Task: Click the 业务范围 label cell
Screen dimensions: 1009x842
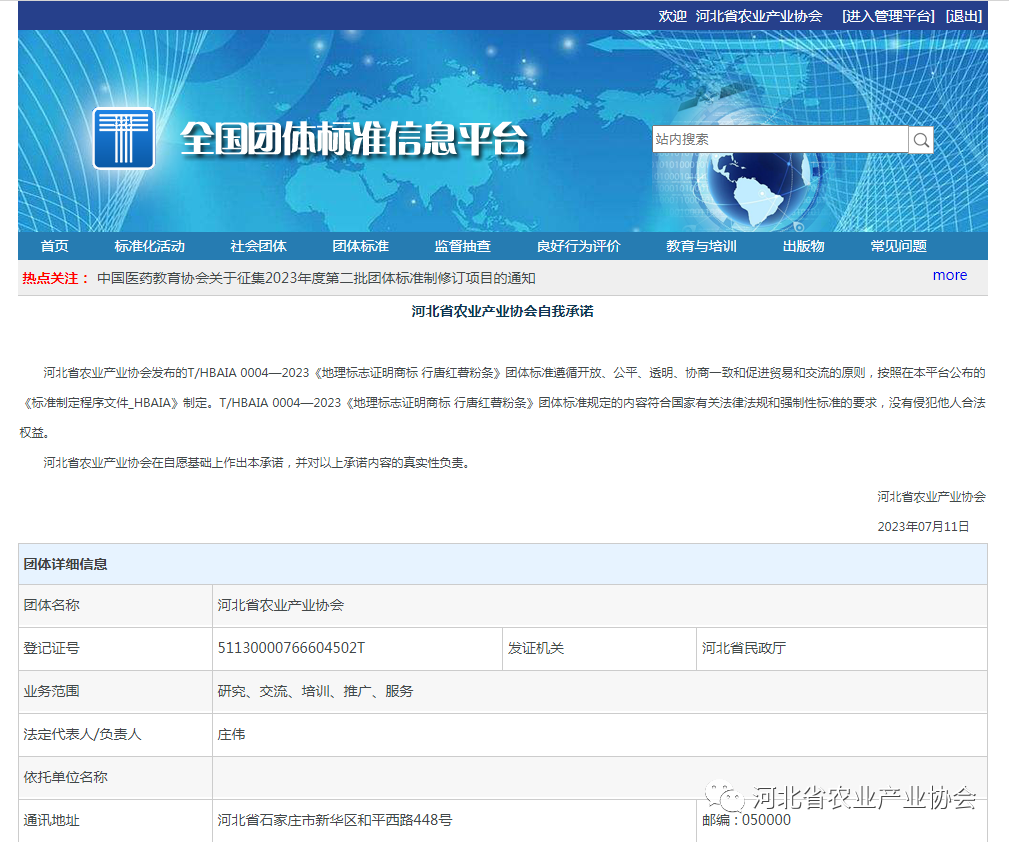Action: (115, 691)
